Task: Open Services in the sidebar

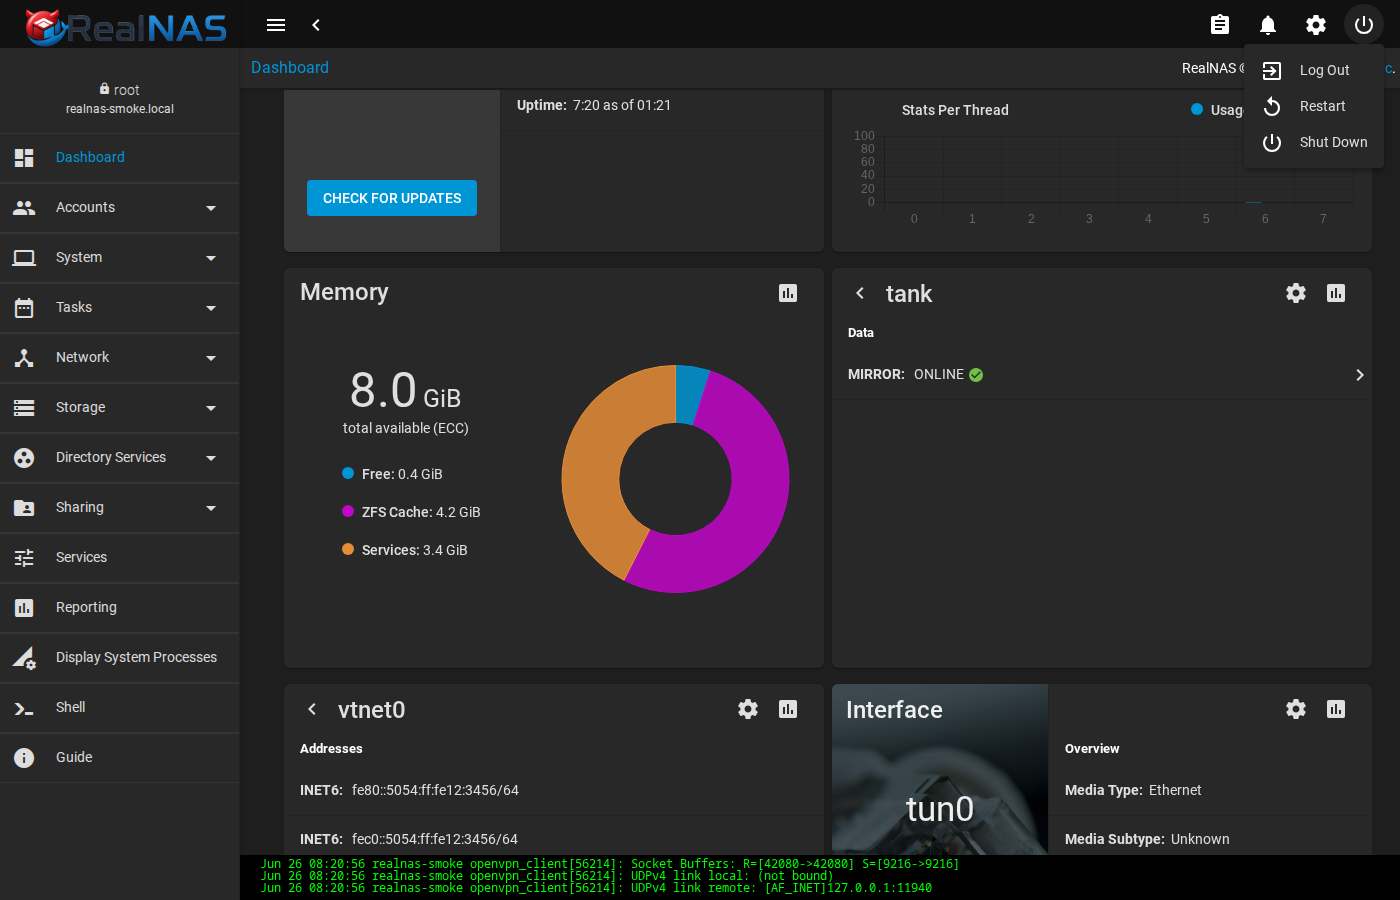Action: tap(120, 558)
